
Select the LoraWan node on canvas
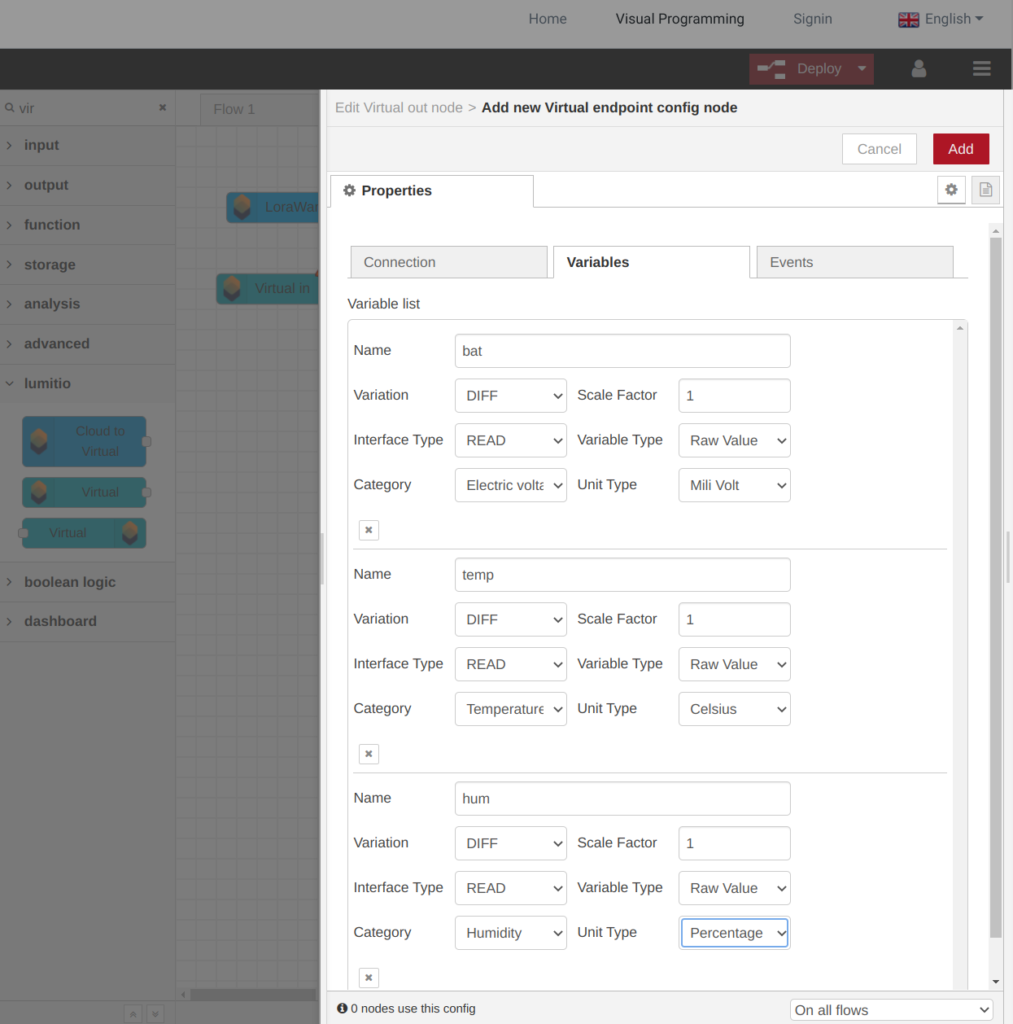click(273, 207)
